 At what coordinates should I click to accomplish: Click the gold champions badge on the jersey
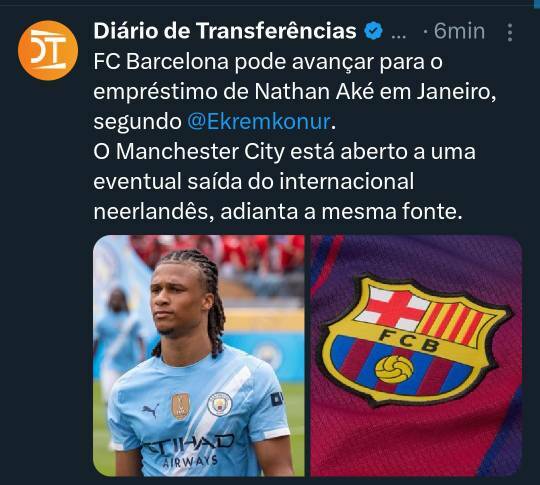[x=181, y=406]
